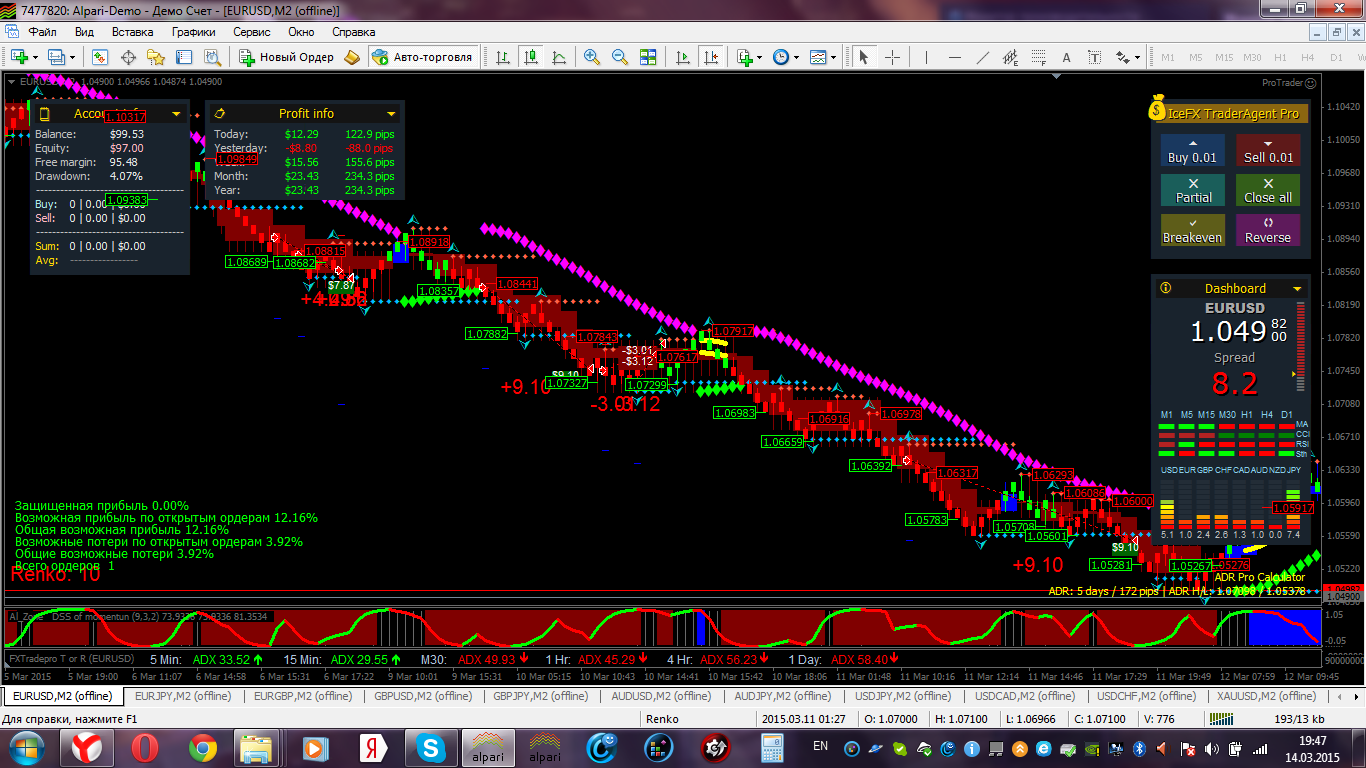
Task: Select the Text tool (A)
Action: [1066, 57]
